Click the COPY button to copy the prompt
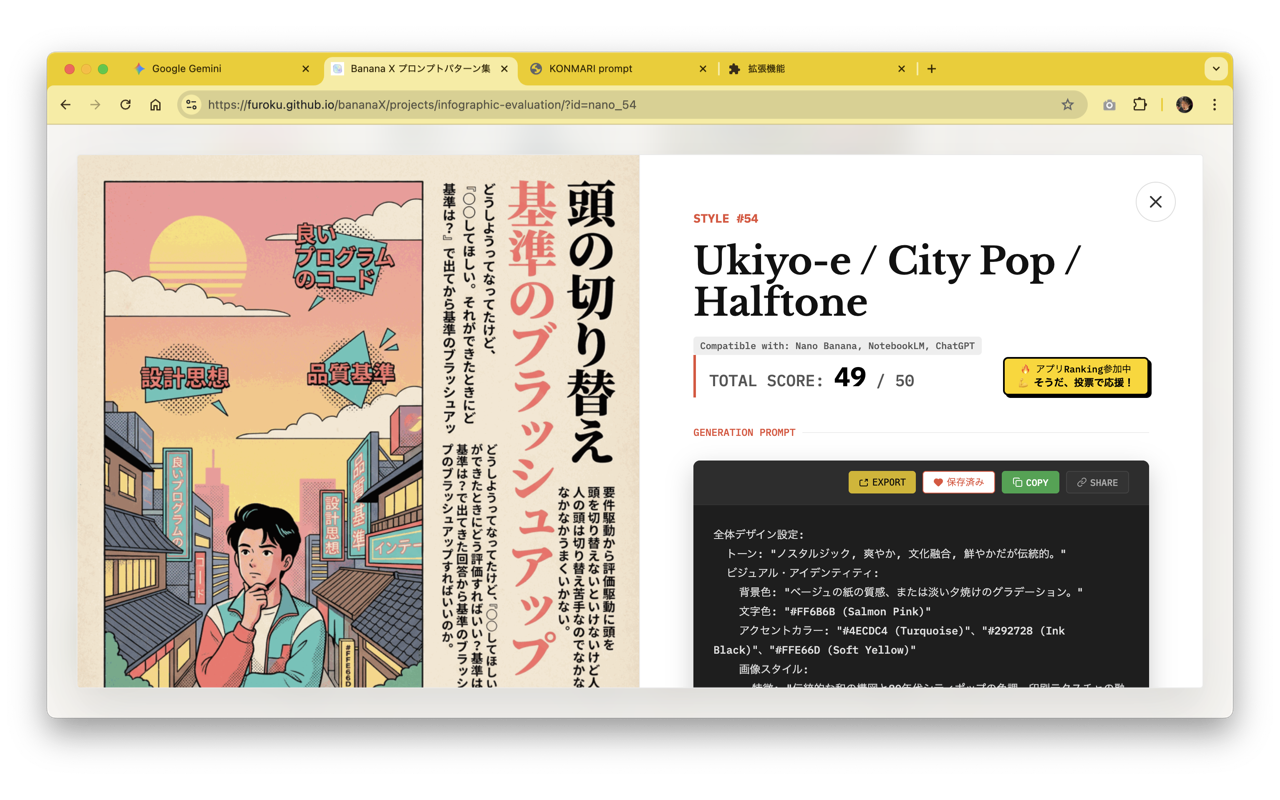Viewport: 1280px width, 800px height. (x=1030, y=482)
